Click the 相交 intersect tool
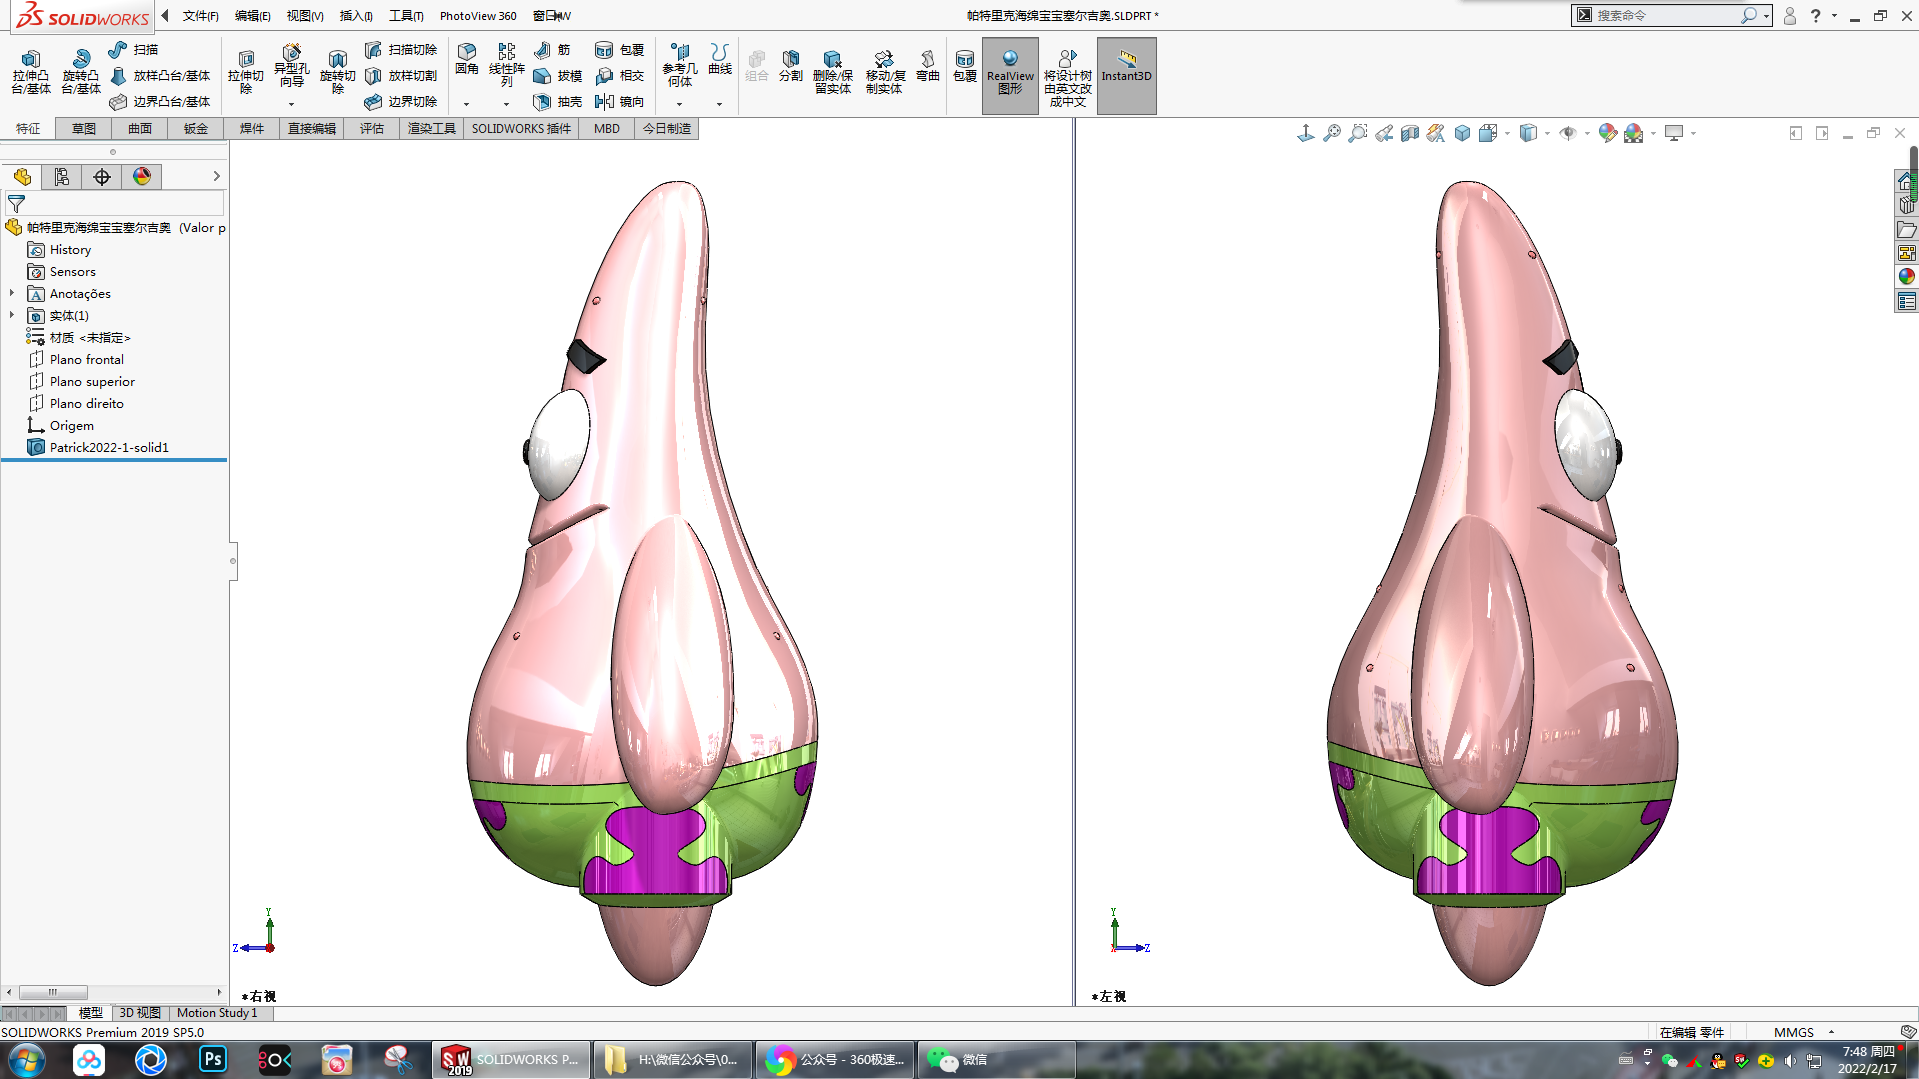Viewport: 1919px width, 1079px height. [619, 75]
